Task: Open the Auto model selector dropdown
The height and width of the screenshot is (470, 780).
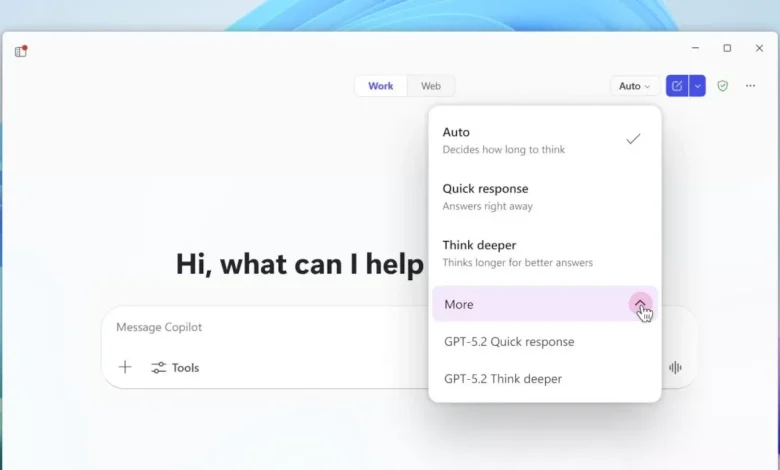Action: coord(635,86)
